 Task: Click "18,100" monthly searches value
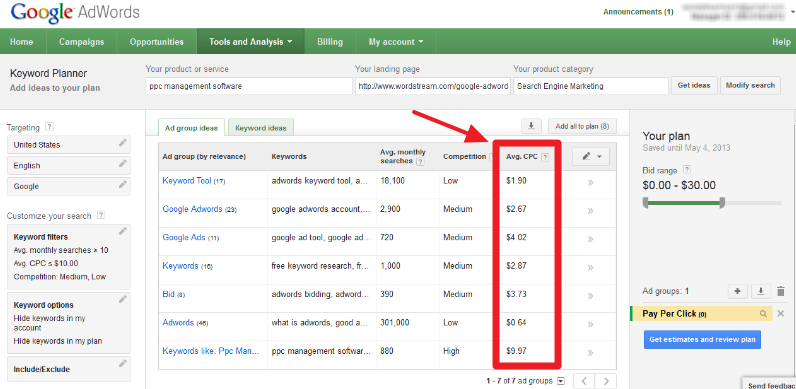(392, 180)
